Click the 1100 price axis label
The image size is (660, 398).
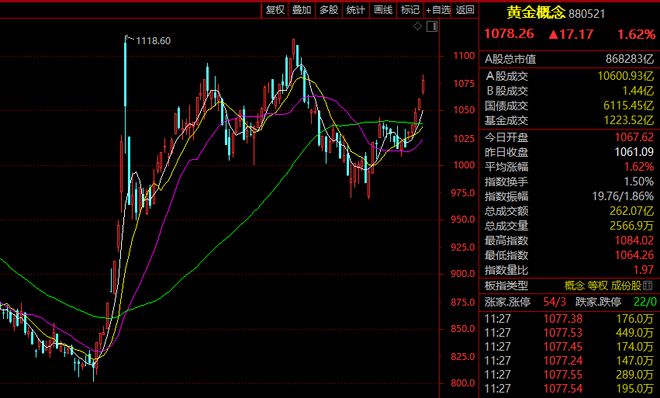(464, 56)
